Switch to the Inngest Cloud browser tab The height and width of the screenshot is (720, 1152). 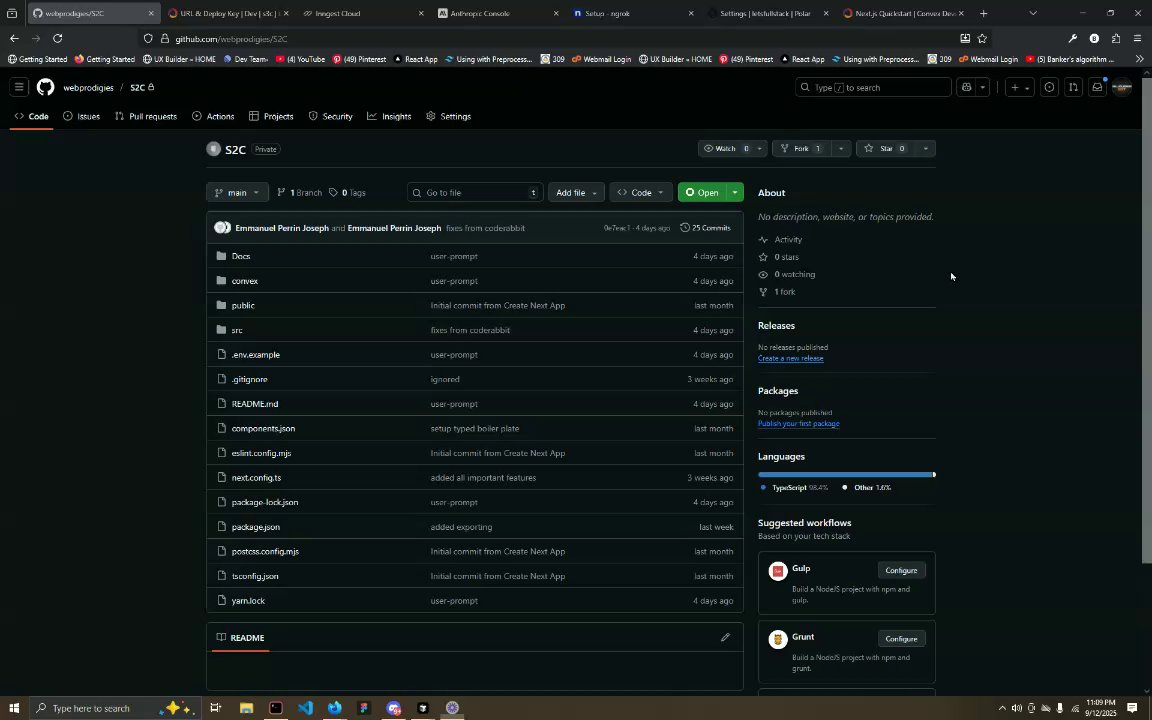363,13
